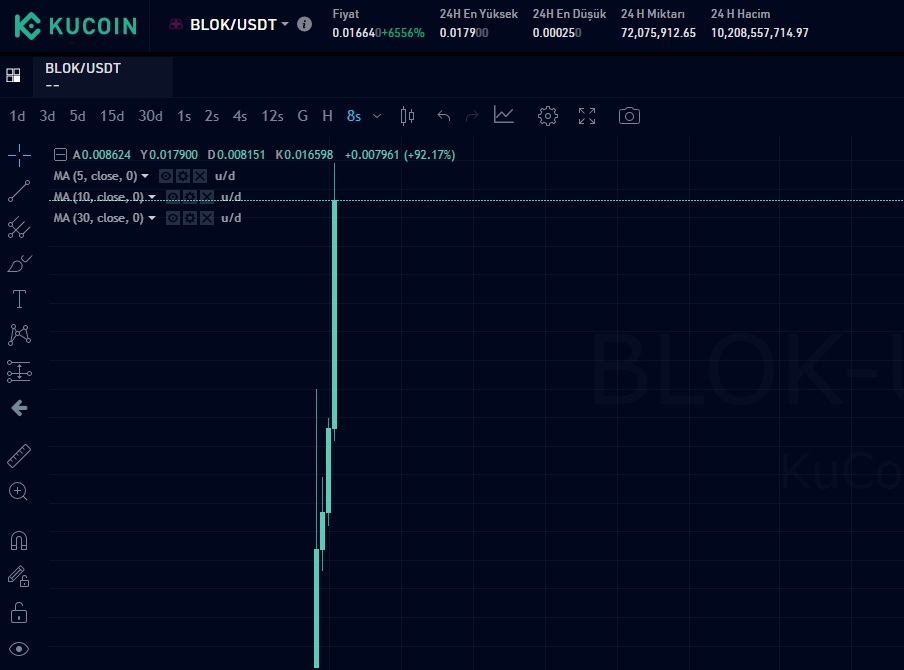Image resolution: width=904 pixels, height=670 pixels.
Task: Select the 4s interval
Action: coord(240,116)
